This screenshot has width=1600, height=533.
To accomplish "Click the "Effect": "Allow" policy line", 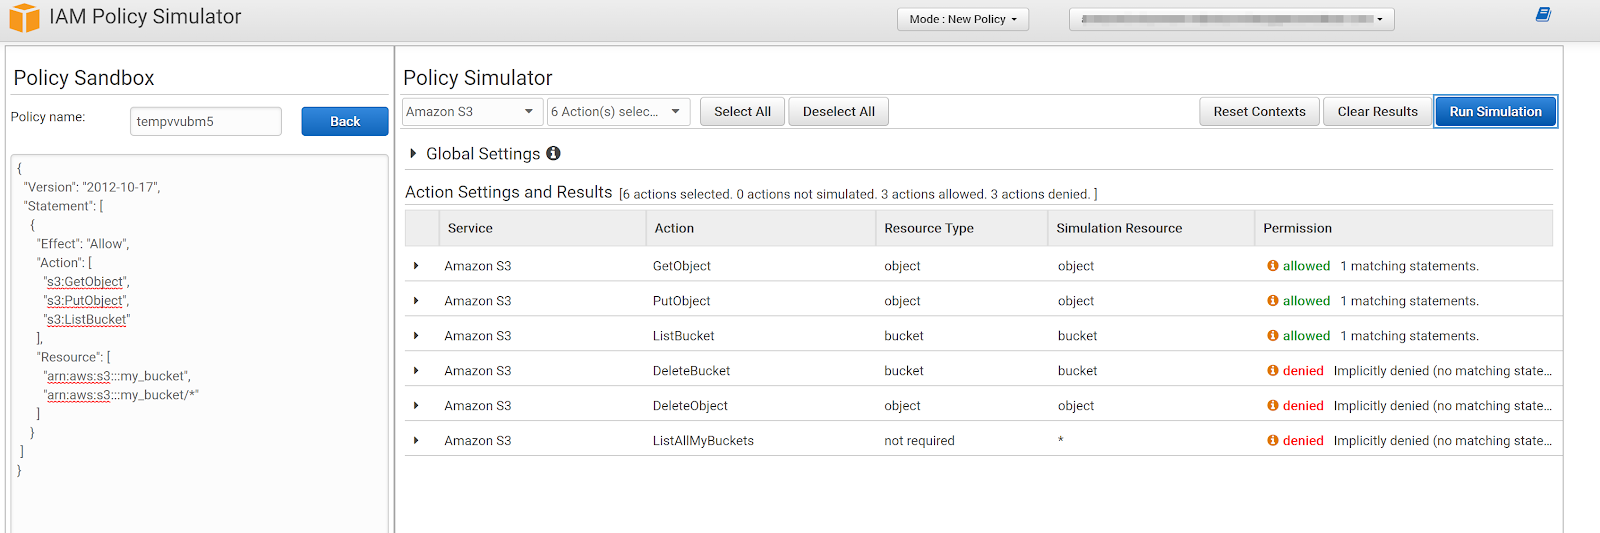I will click(x=83, y=244).
